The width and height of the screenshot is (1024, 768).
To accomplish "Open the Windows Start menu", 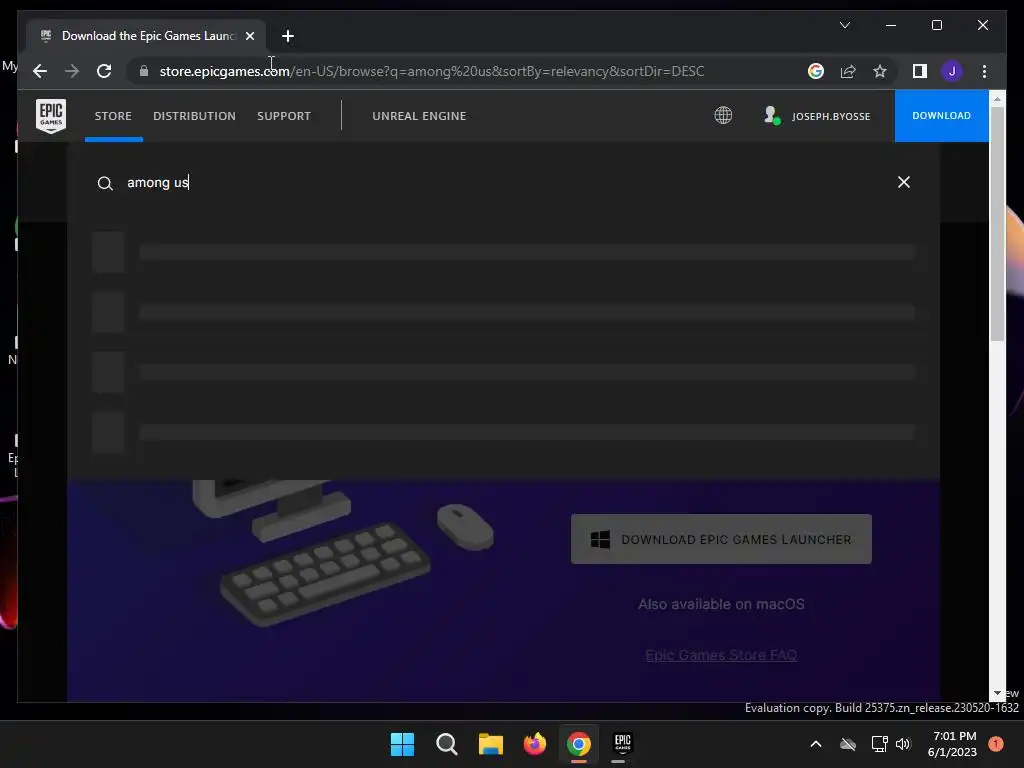I will point(402,744).
